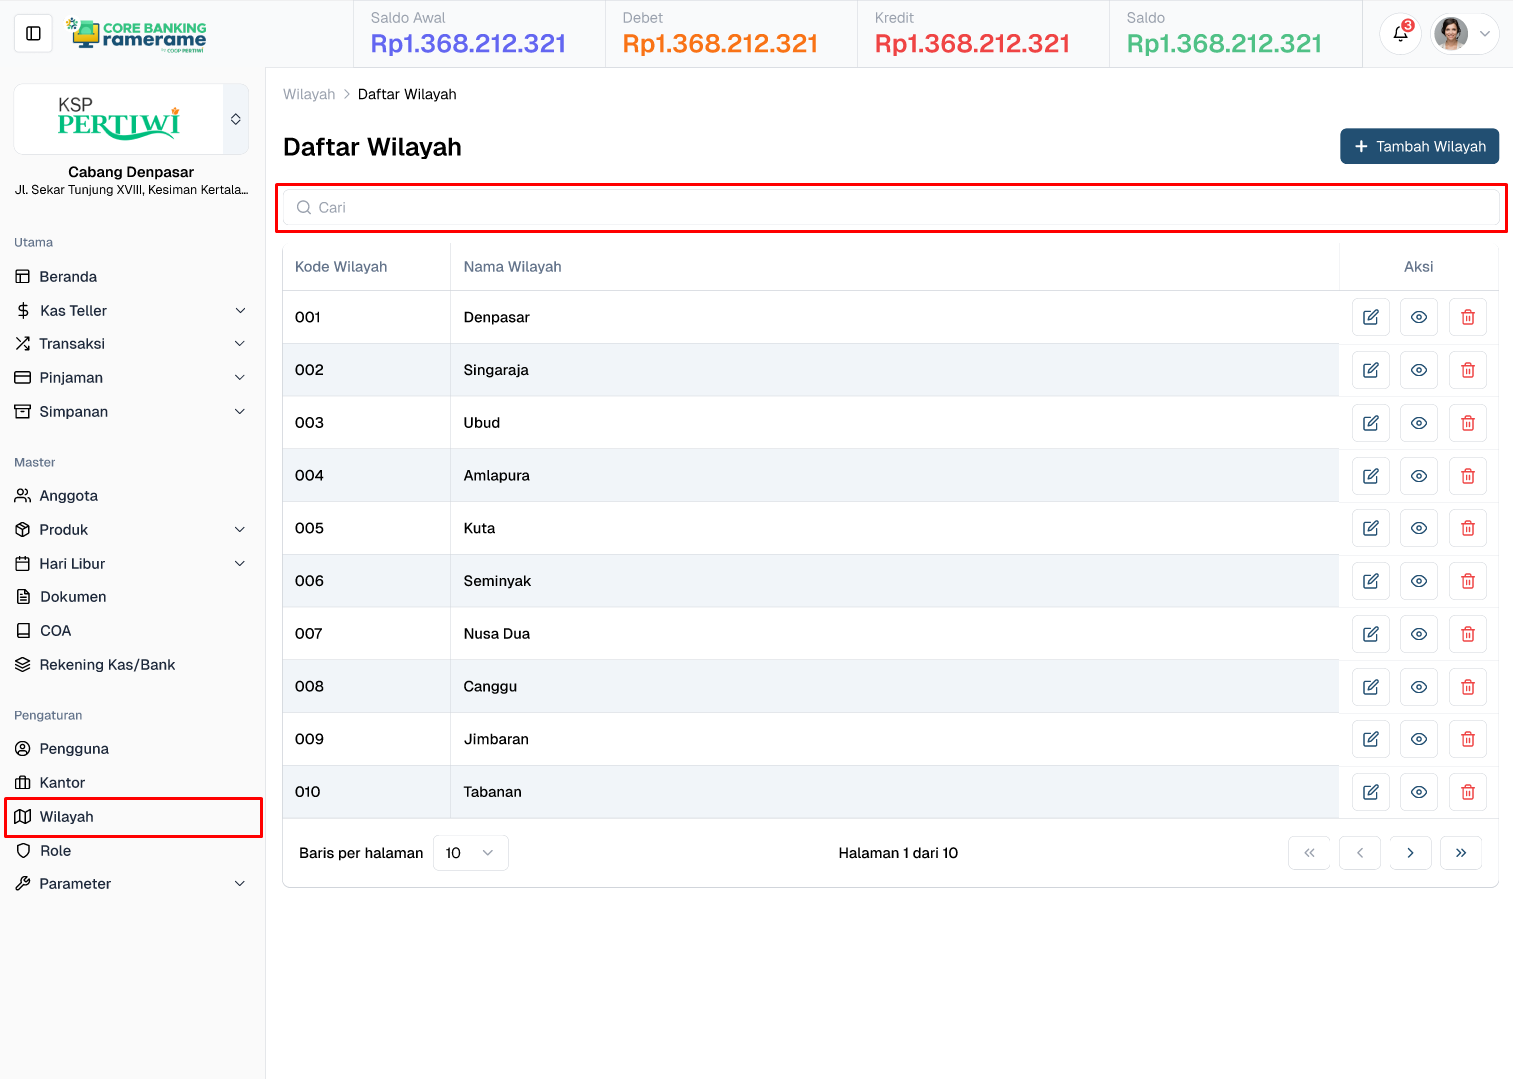
Task: Open Anggota in the sidebar
Action: [69, 496]
